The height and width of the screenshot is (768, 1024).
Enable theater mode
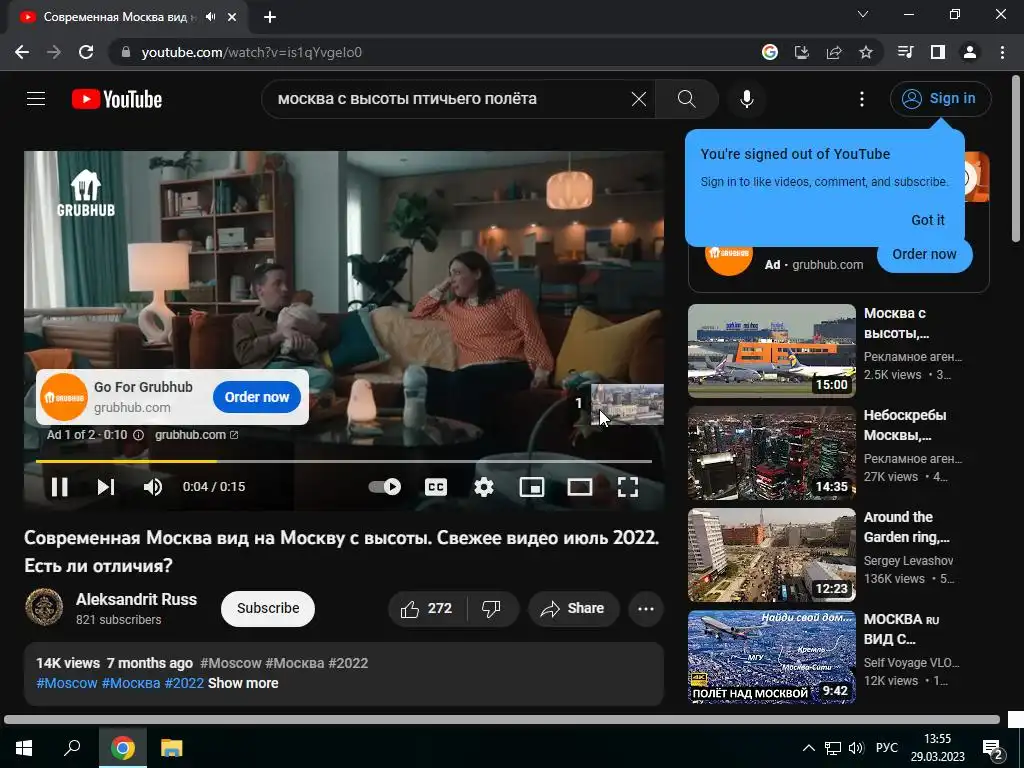tap(579, 487)
